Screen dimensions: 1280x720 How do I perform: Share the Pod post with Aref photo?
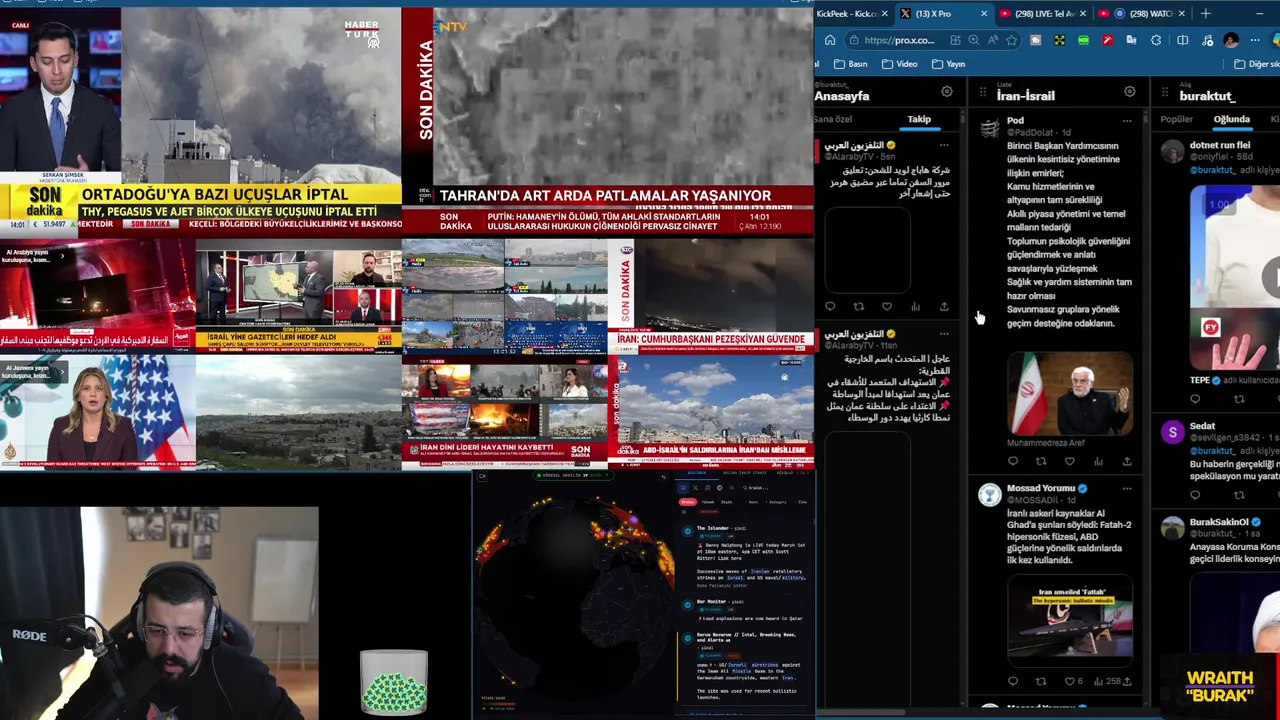click(x=1127, y=461)
